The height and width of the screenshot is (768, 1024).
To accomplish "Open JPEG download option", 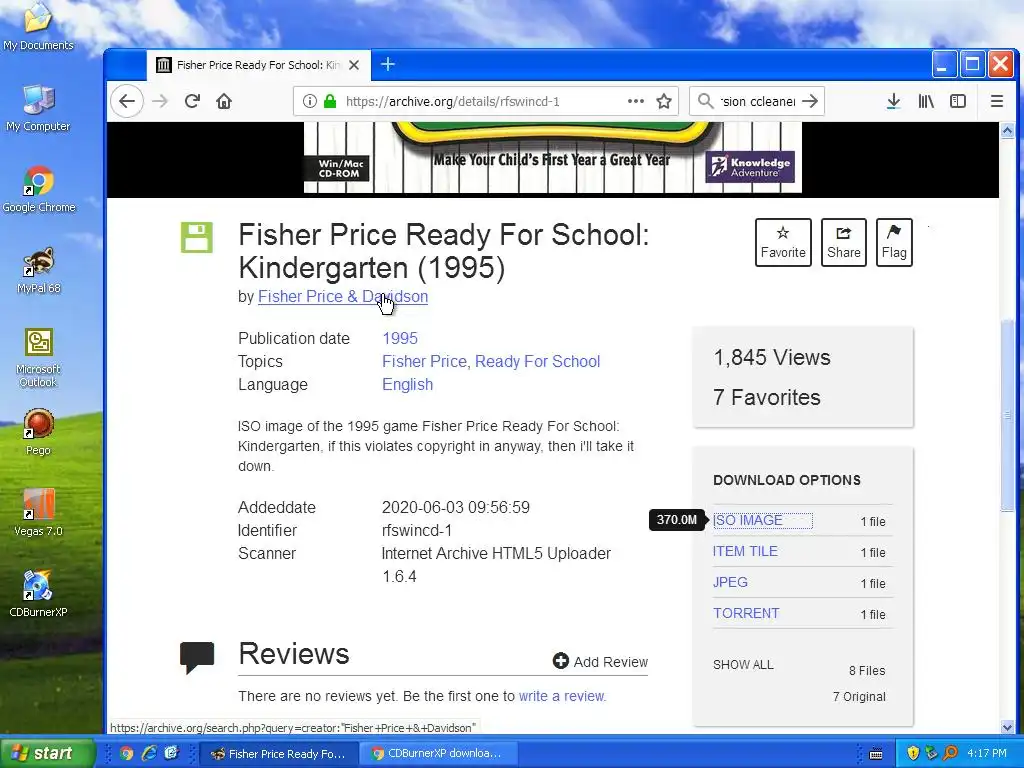I will pyautogui.click(x=730, y=582).
